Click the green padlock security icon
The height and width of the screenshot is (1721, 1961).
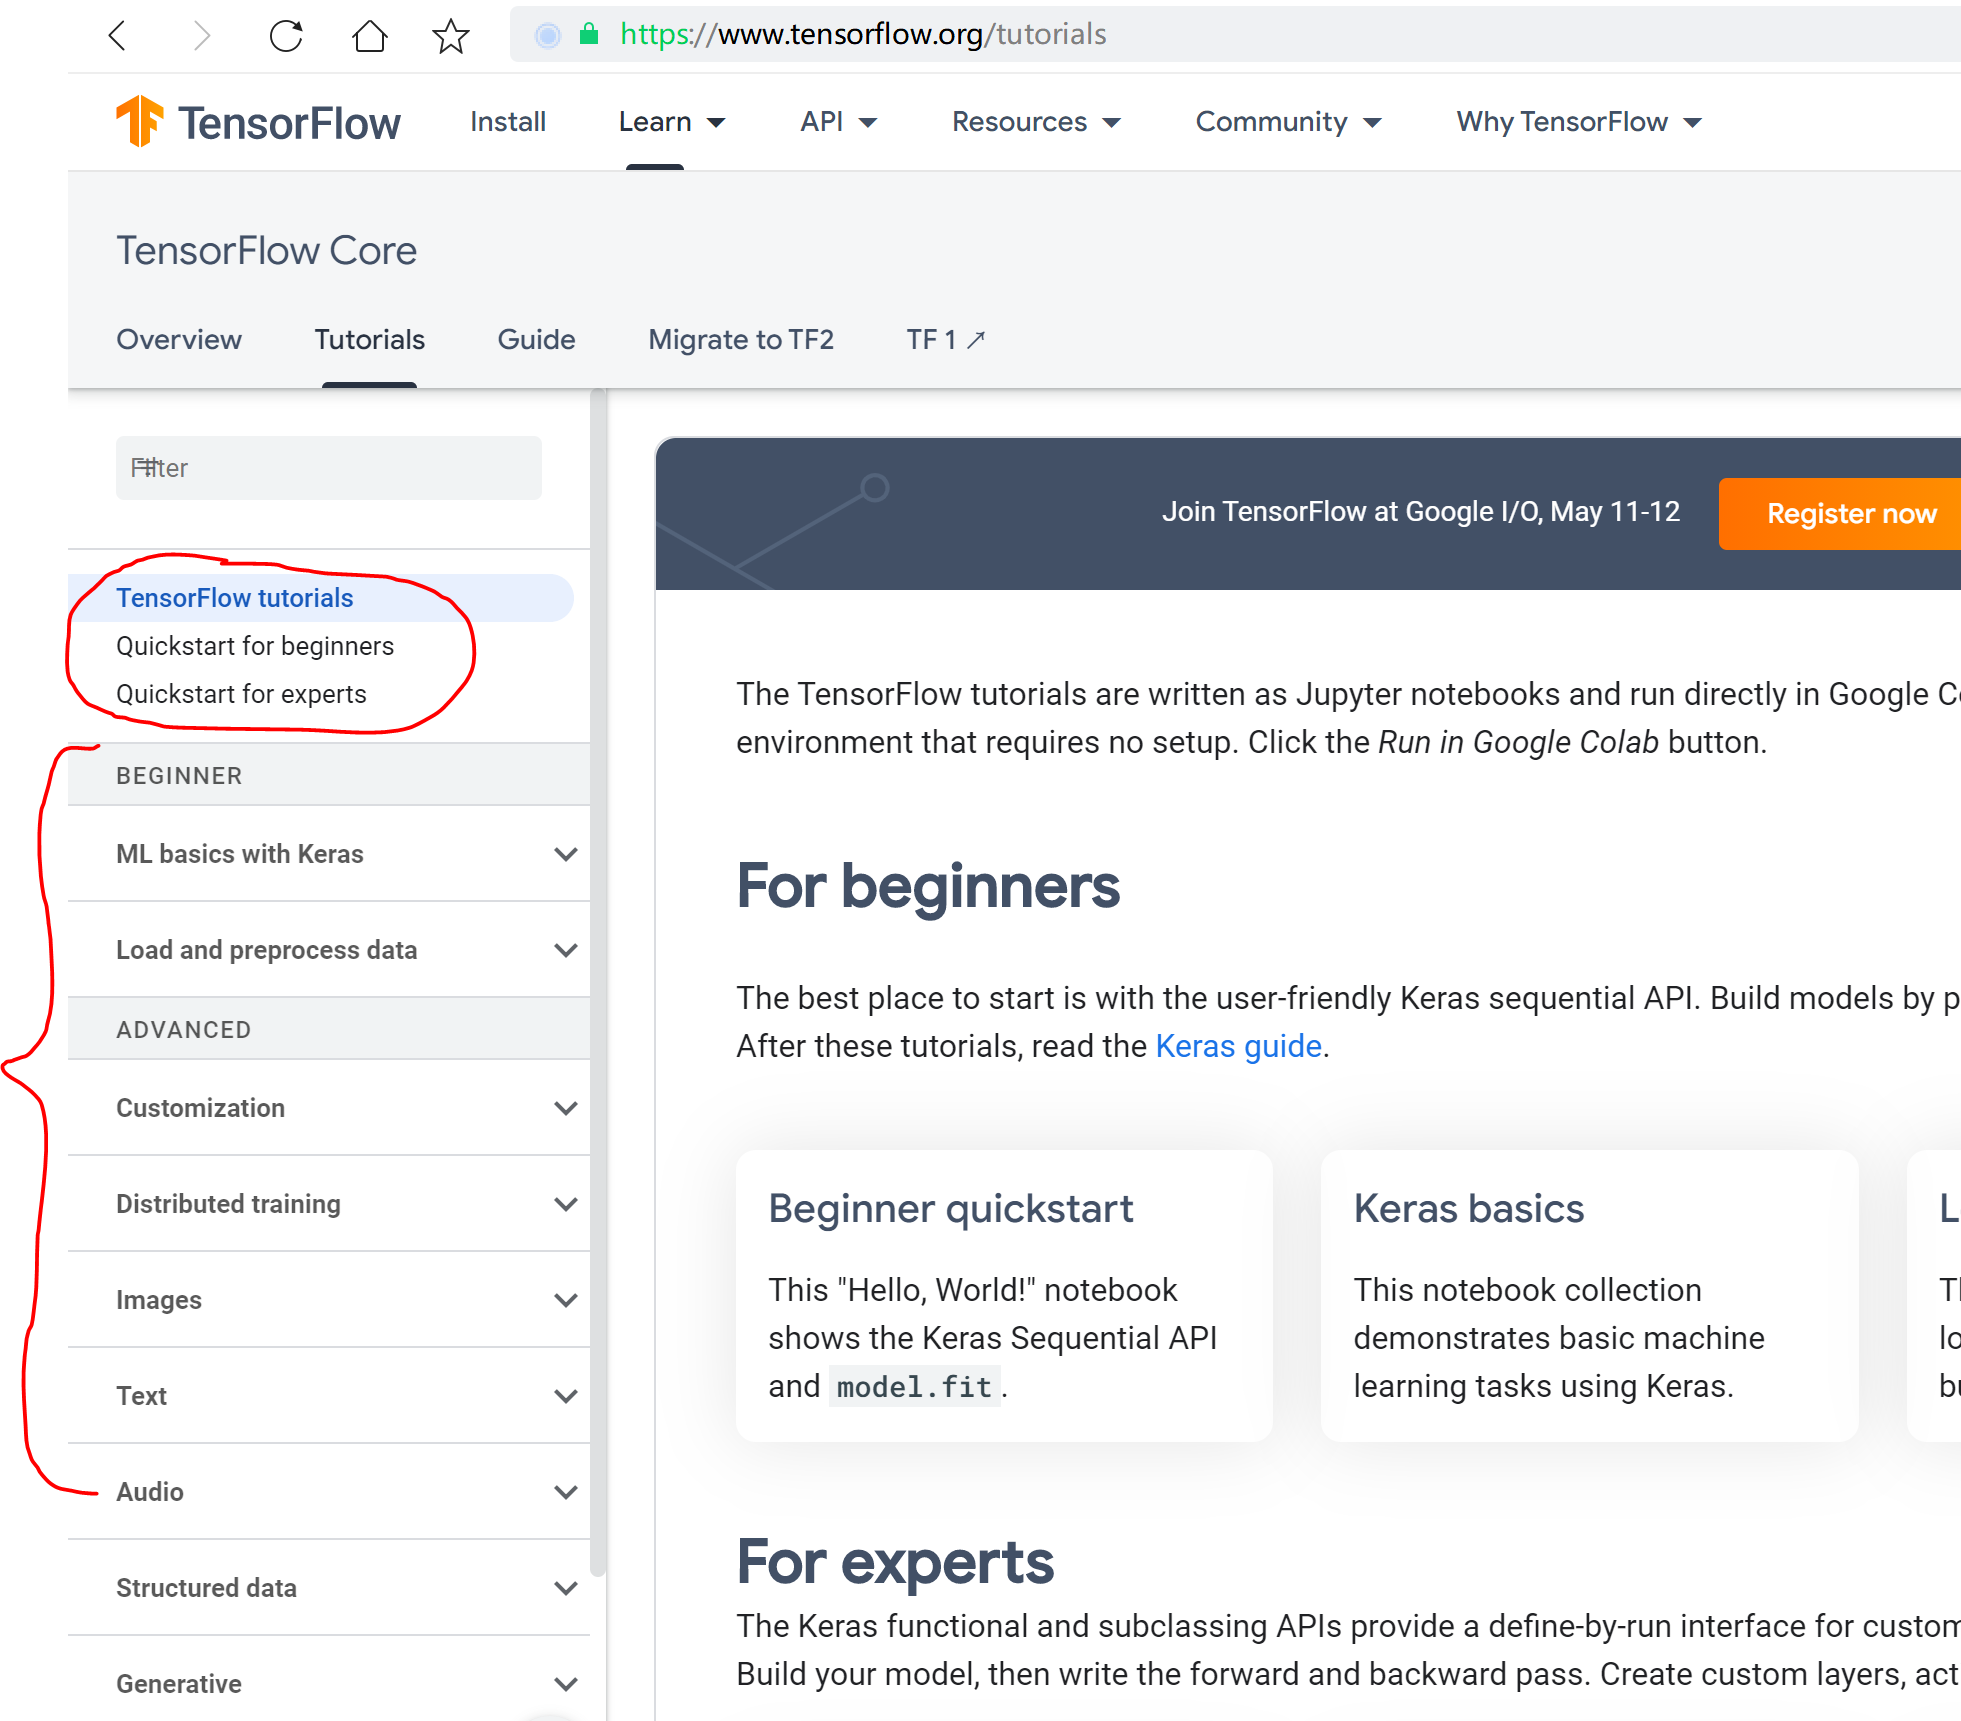tap(589, 34)
